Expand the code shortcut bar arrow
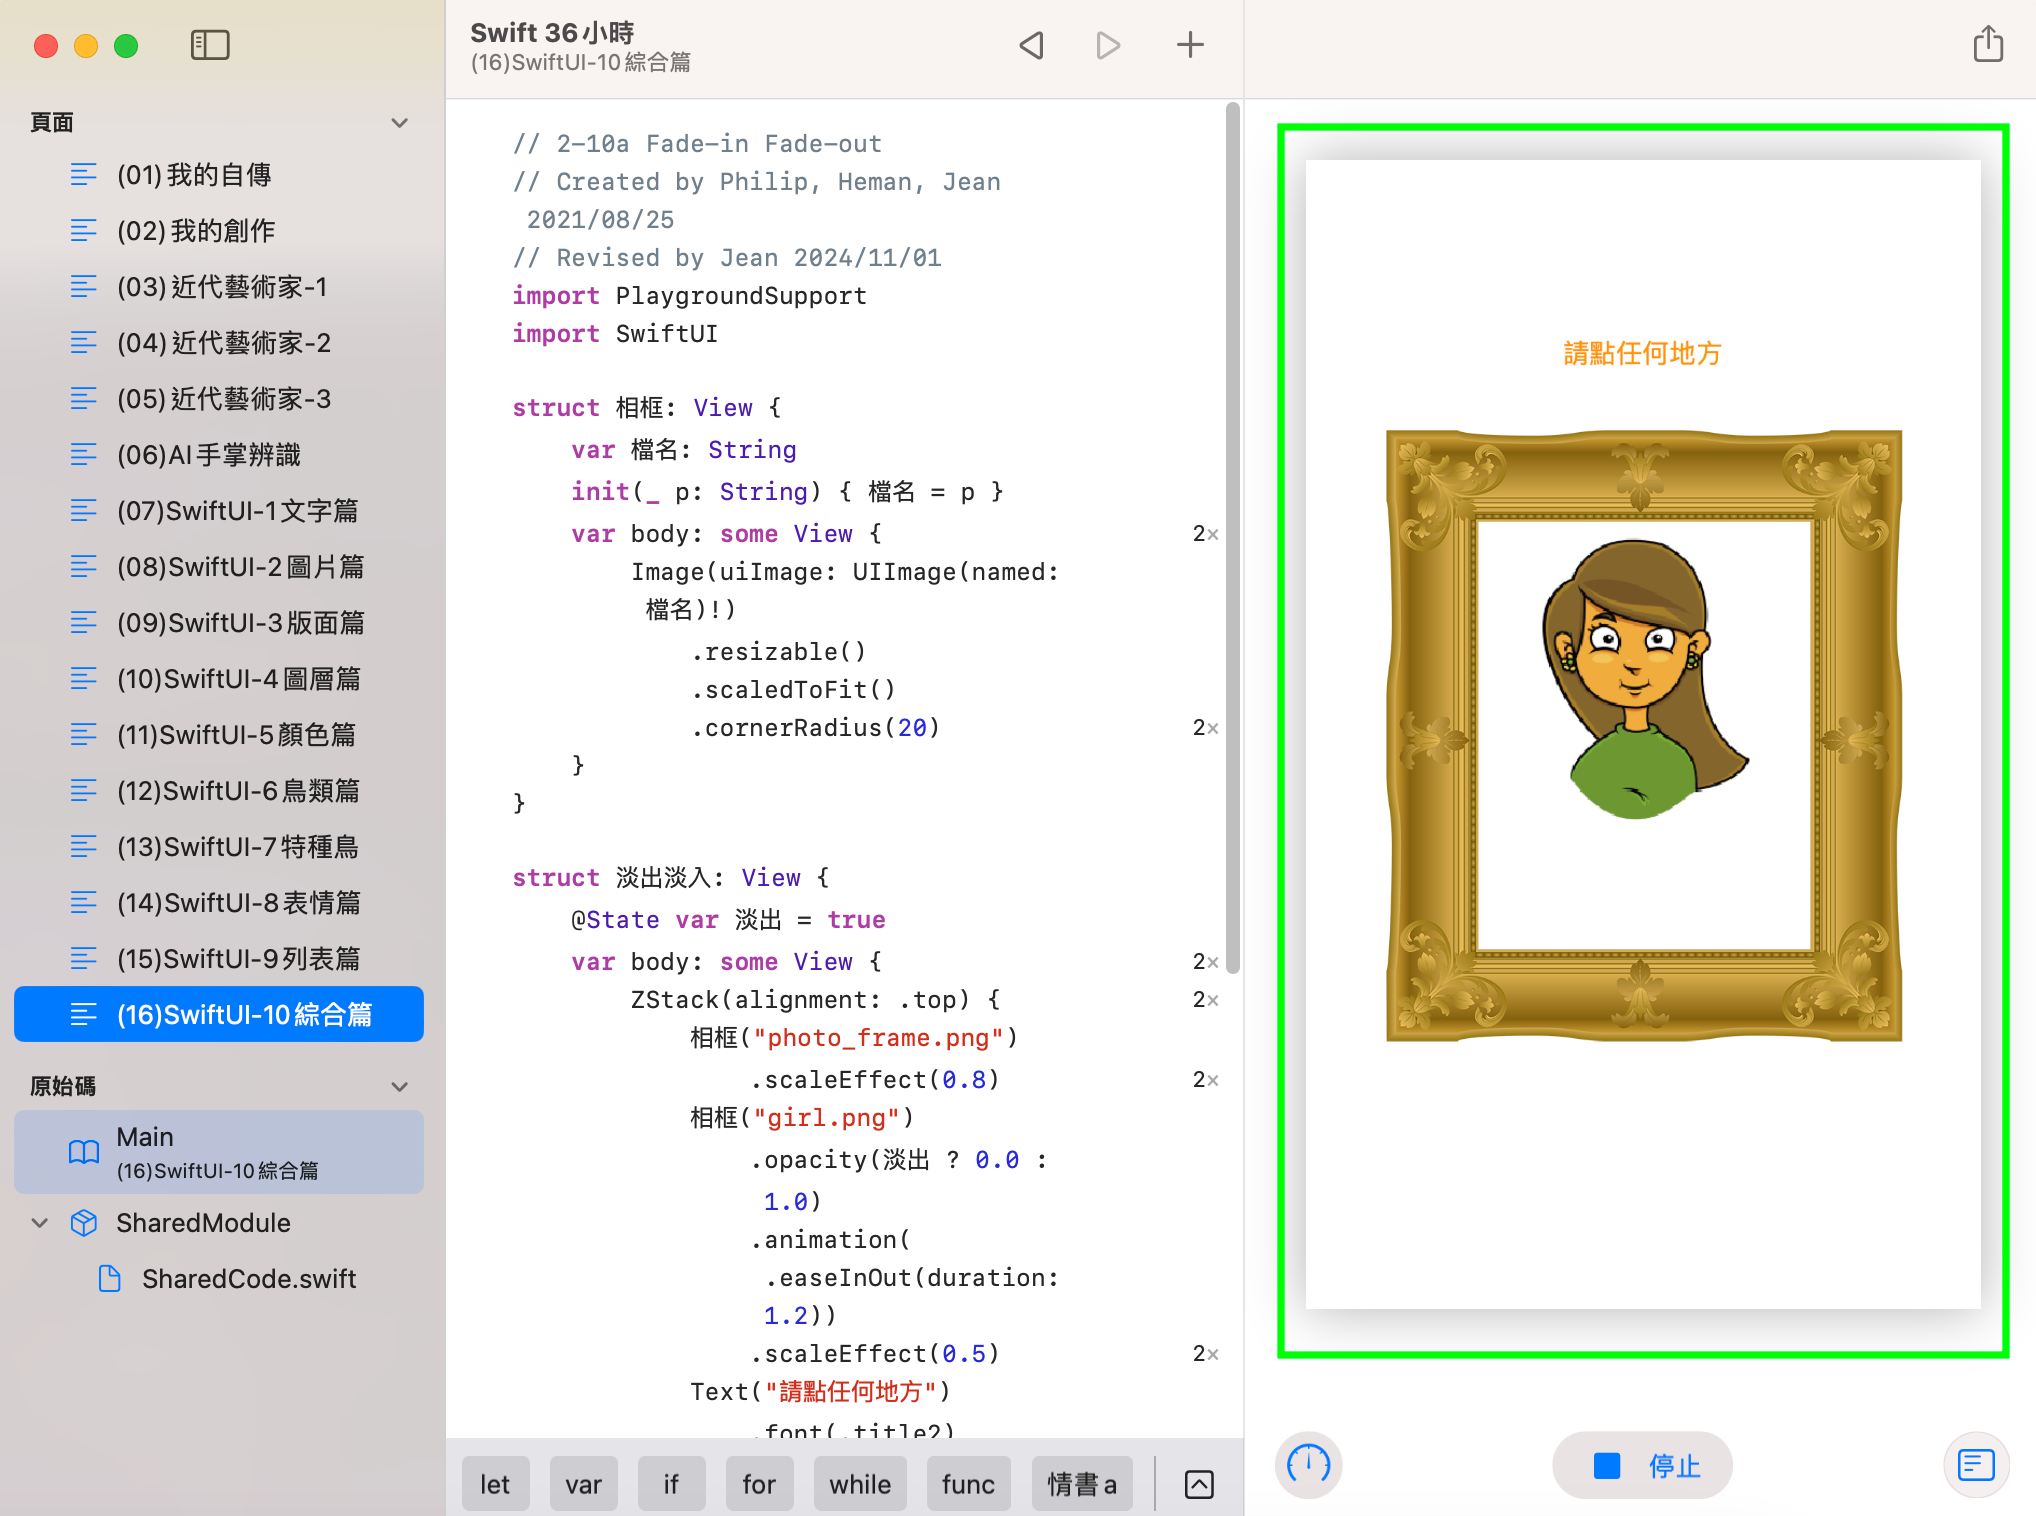The width and height of the screenshot is (2036, 1516). pyautogui.click(x=1199, y=1484)
